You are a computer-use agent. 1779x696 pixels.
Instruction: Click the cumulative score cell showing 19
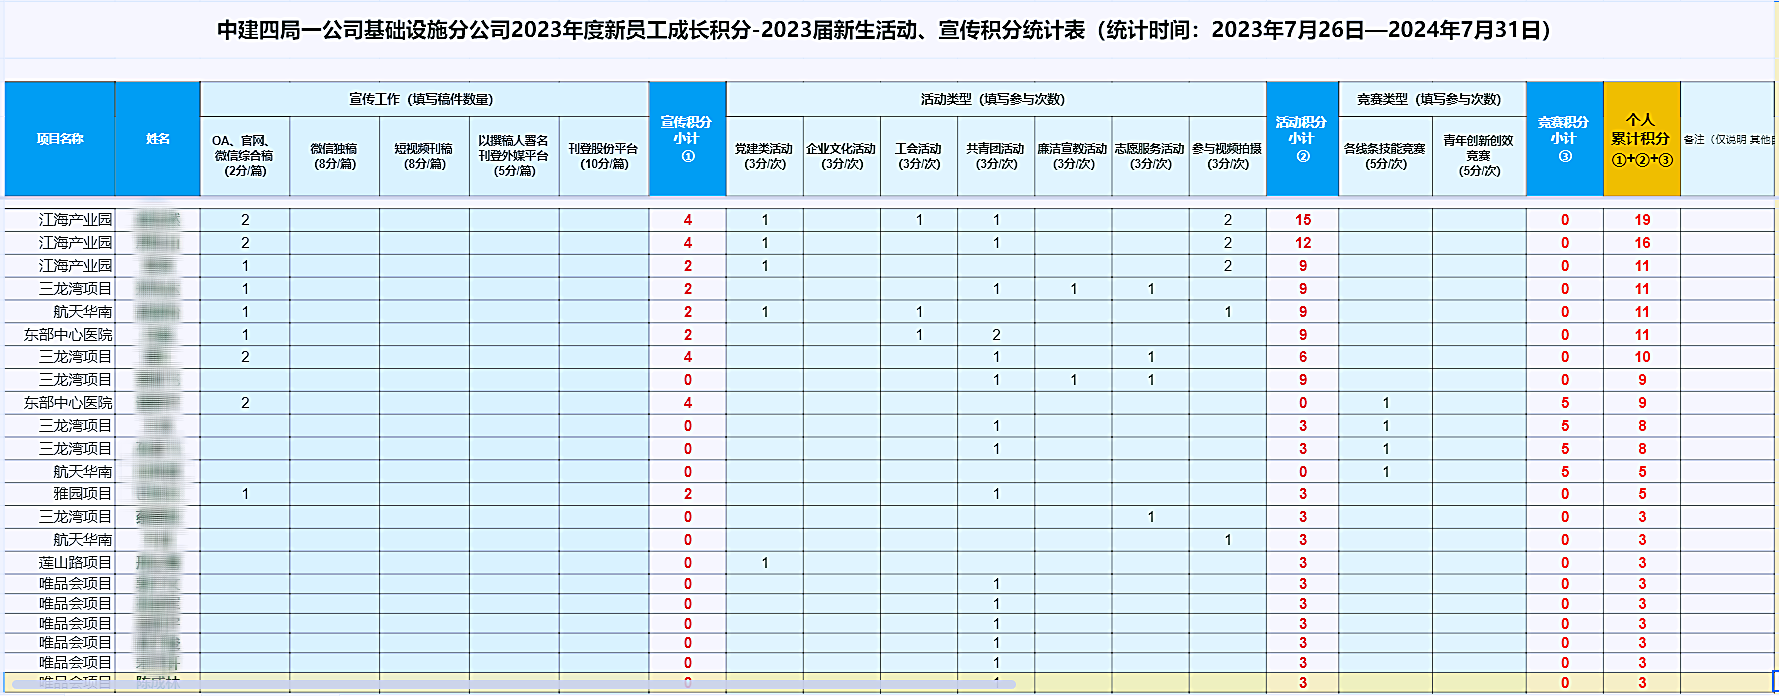(x=1642, y=220)
